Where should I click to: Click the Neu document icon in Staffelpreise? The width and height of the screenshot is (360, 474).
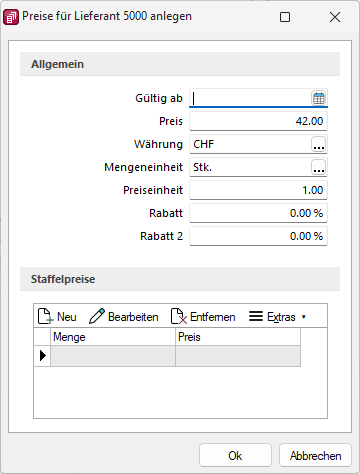45,316
